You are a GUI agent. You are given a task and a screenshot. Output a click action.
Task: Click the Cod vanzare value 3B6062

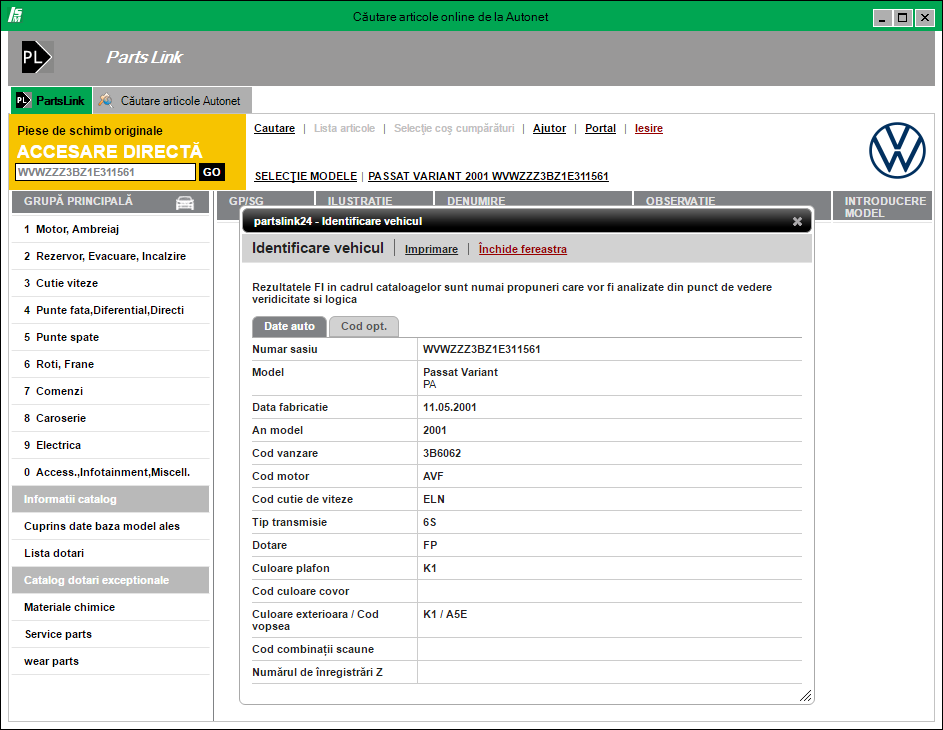tap(442, 453)
